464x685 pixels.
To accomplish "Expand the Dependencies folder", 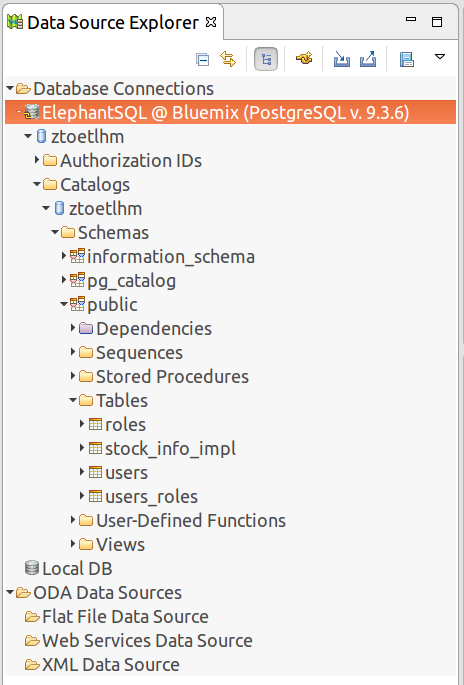I will tap(73, 328).
